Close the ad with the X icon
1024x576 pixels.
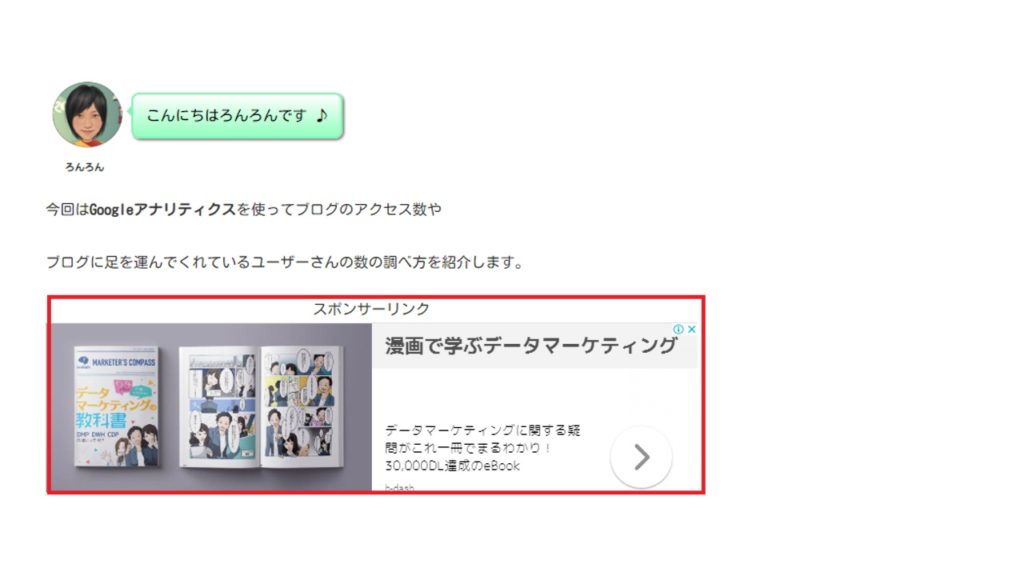[691, 330]
